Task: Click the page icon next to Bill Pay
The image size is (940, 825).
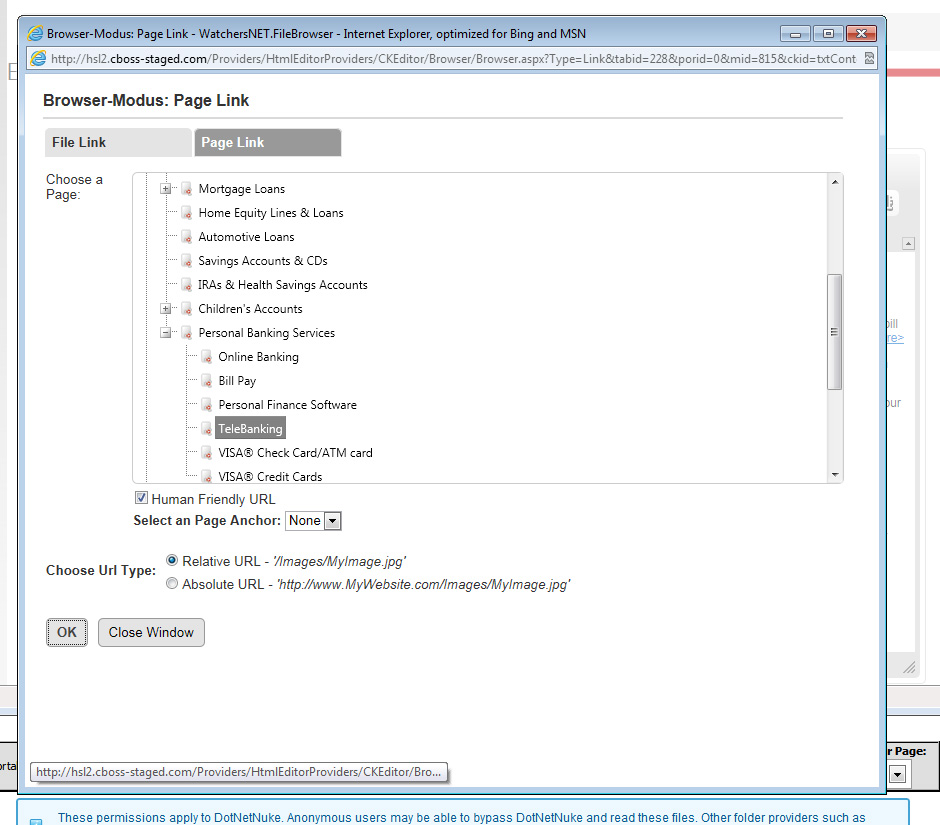Action: point(206,381)
